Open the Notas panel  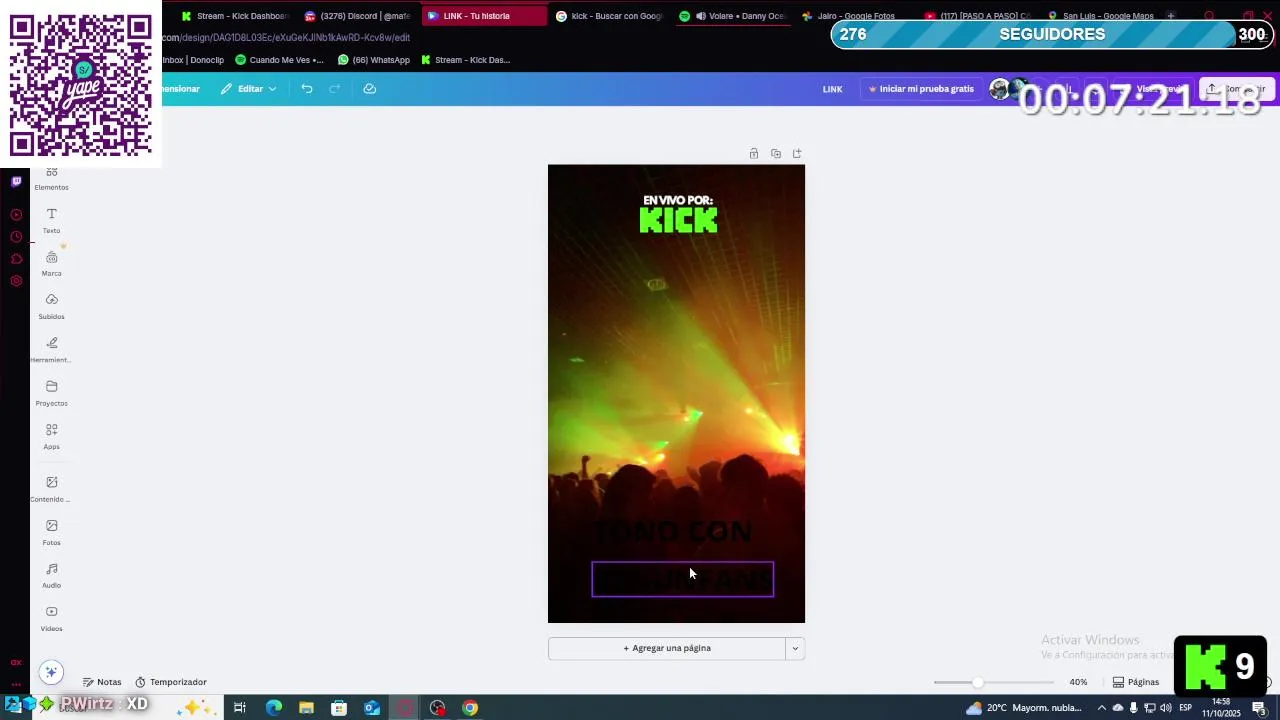coord(102,682)
